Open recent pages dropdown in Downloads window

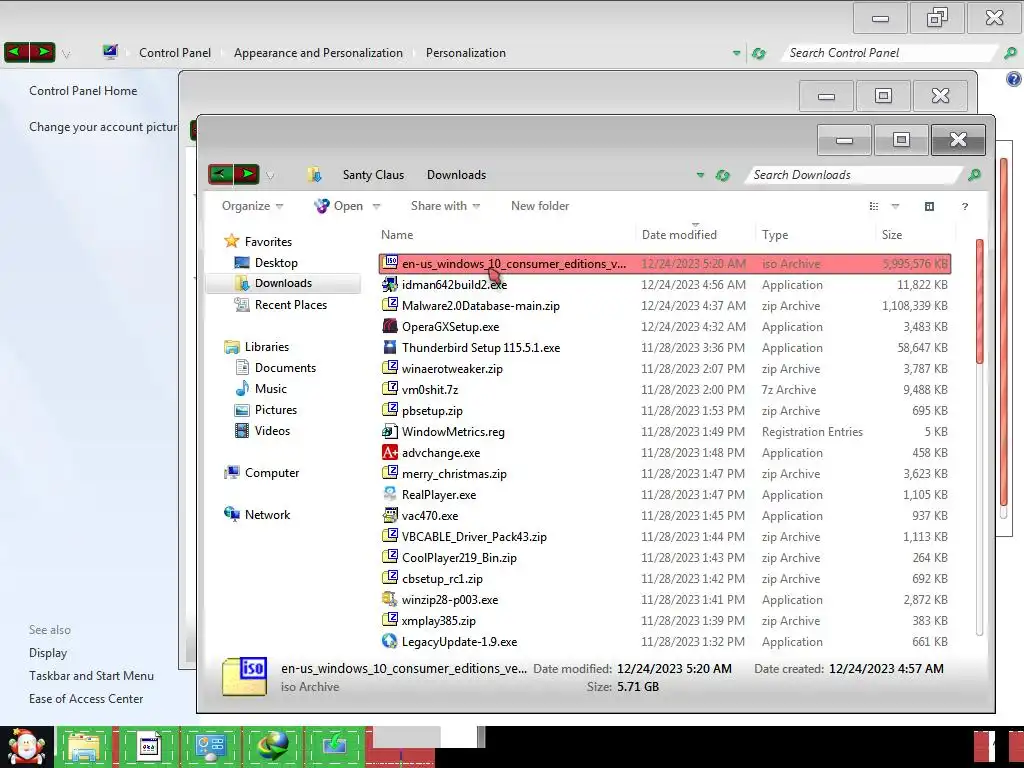[x=270, y=175]
